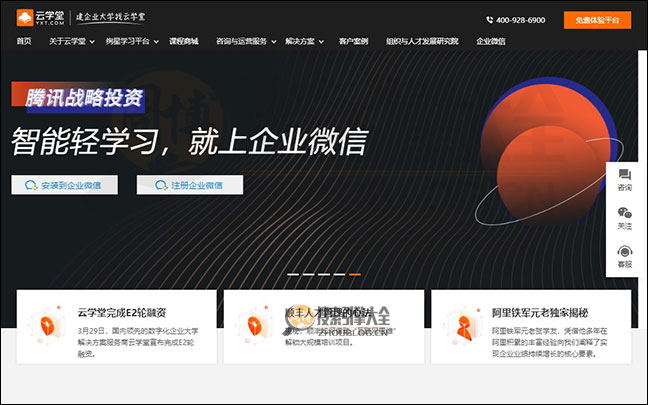Go to 首页 in the navigation bar
The image size is (648, 405).
pyautogui.click(x=24, y=41)
